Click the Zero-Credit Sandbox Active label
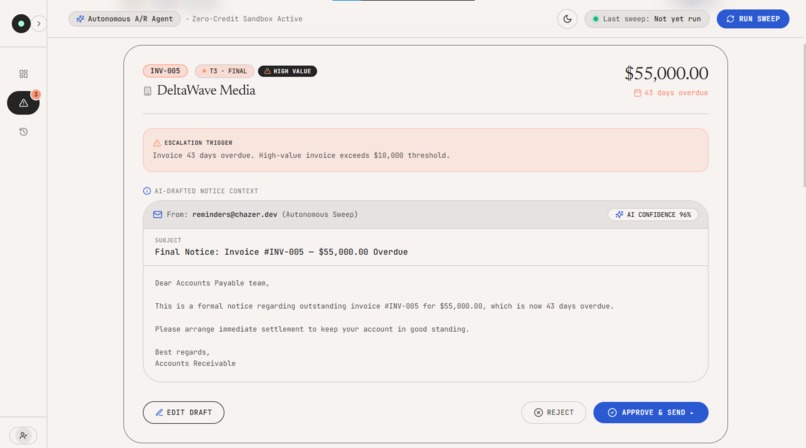 247,19
